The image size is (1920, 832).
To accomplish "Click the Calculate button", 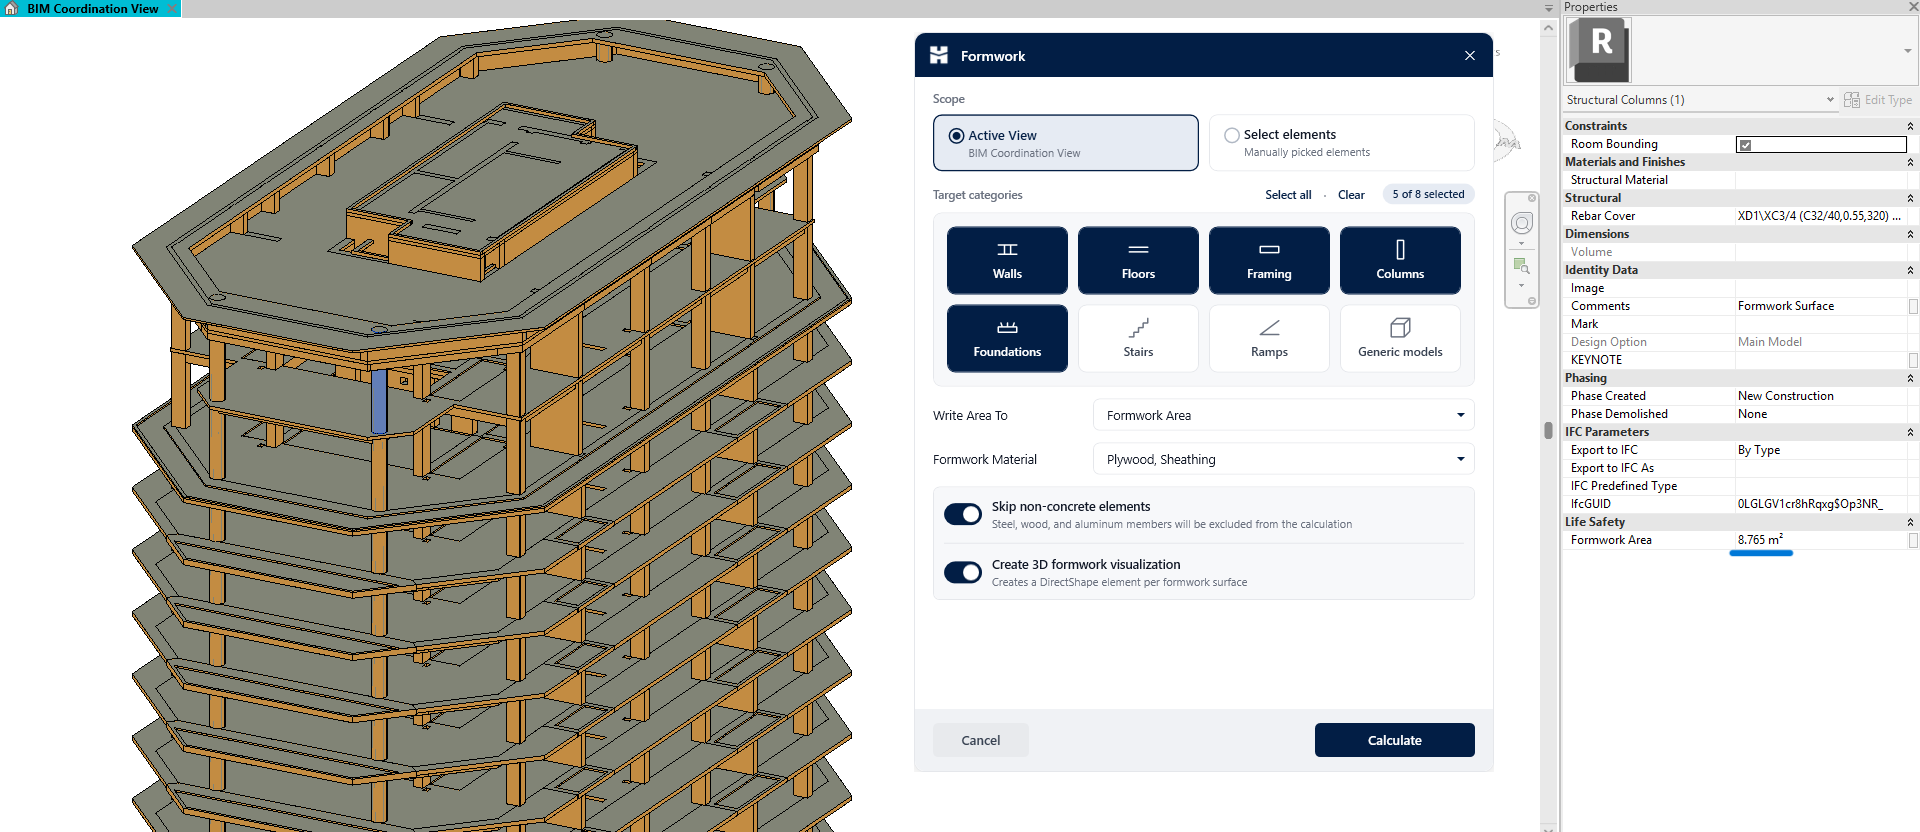I will (1394, 740).
